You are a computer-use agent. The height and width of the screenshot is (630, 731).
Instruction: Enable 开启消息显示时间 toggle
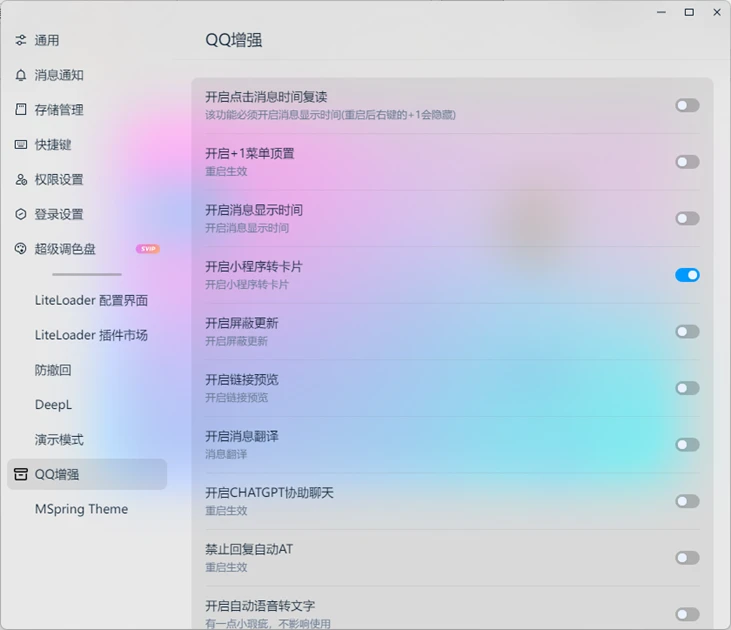[687, 218]
